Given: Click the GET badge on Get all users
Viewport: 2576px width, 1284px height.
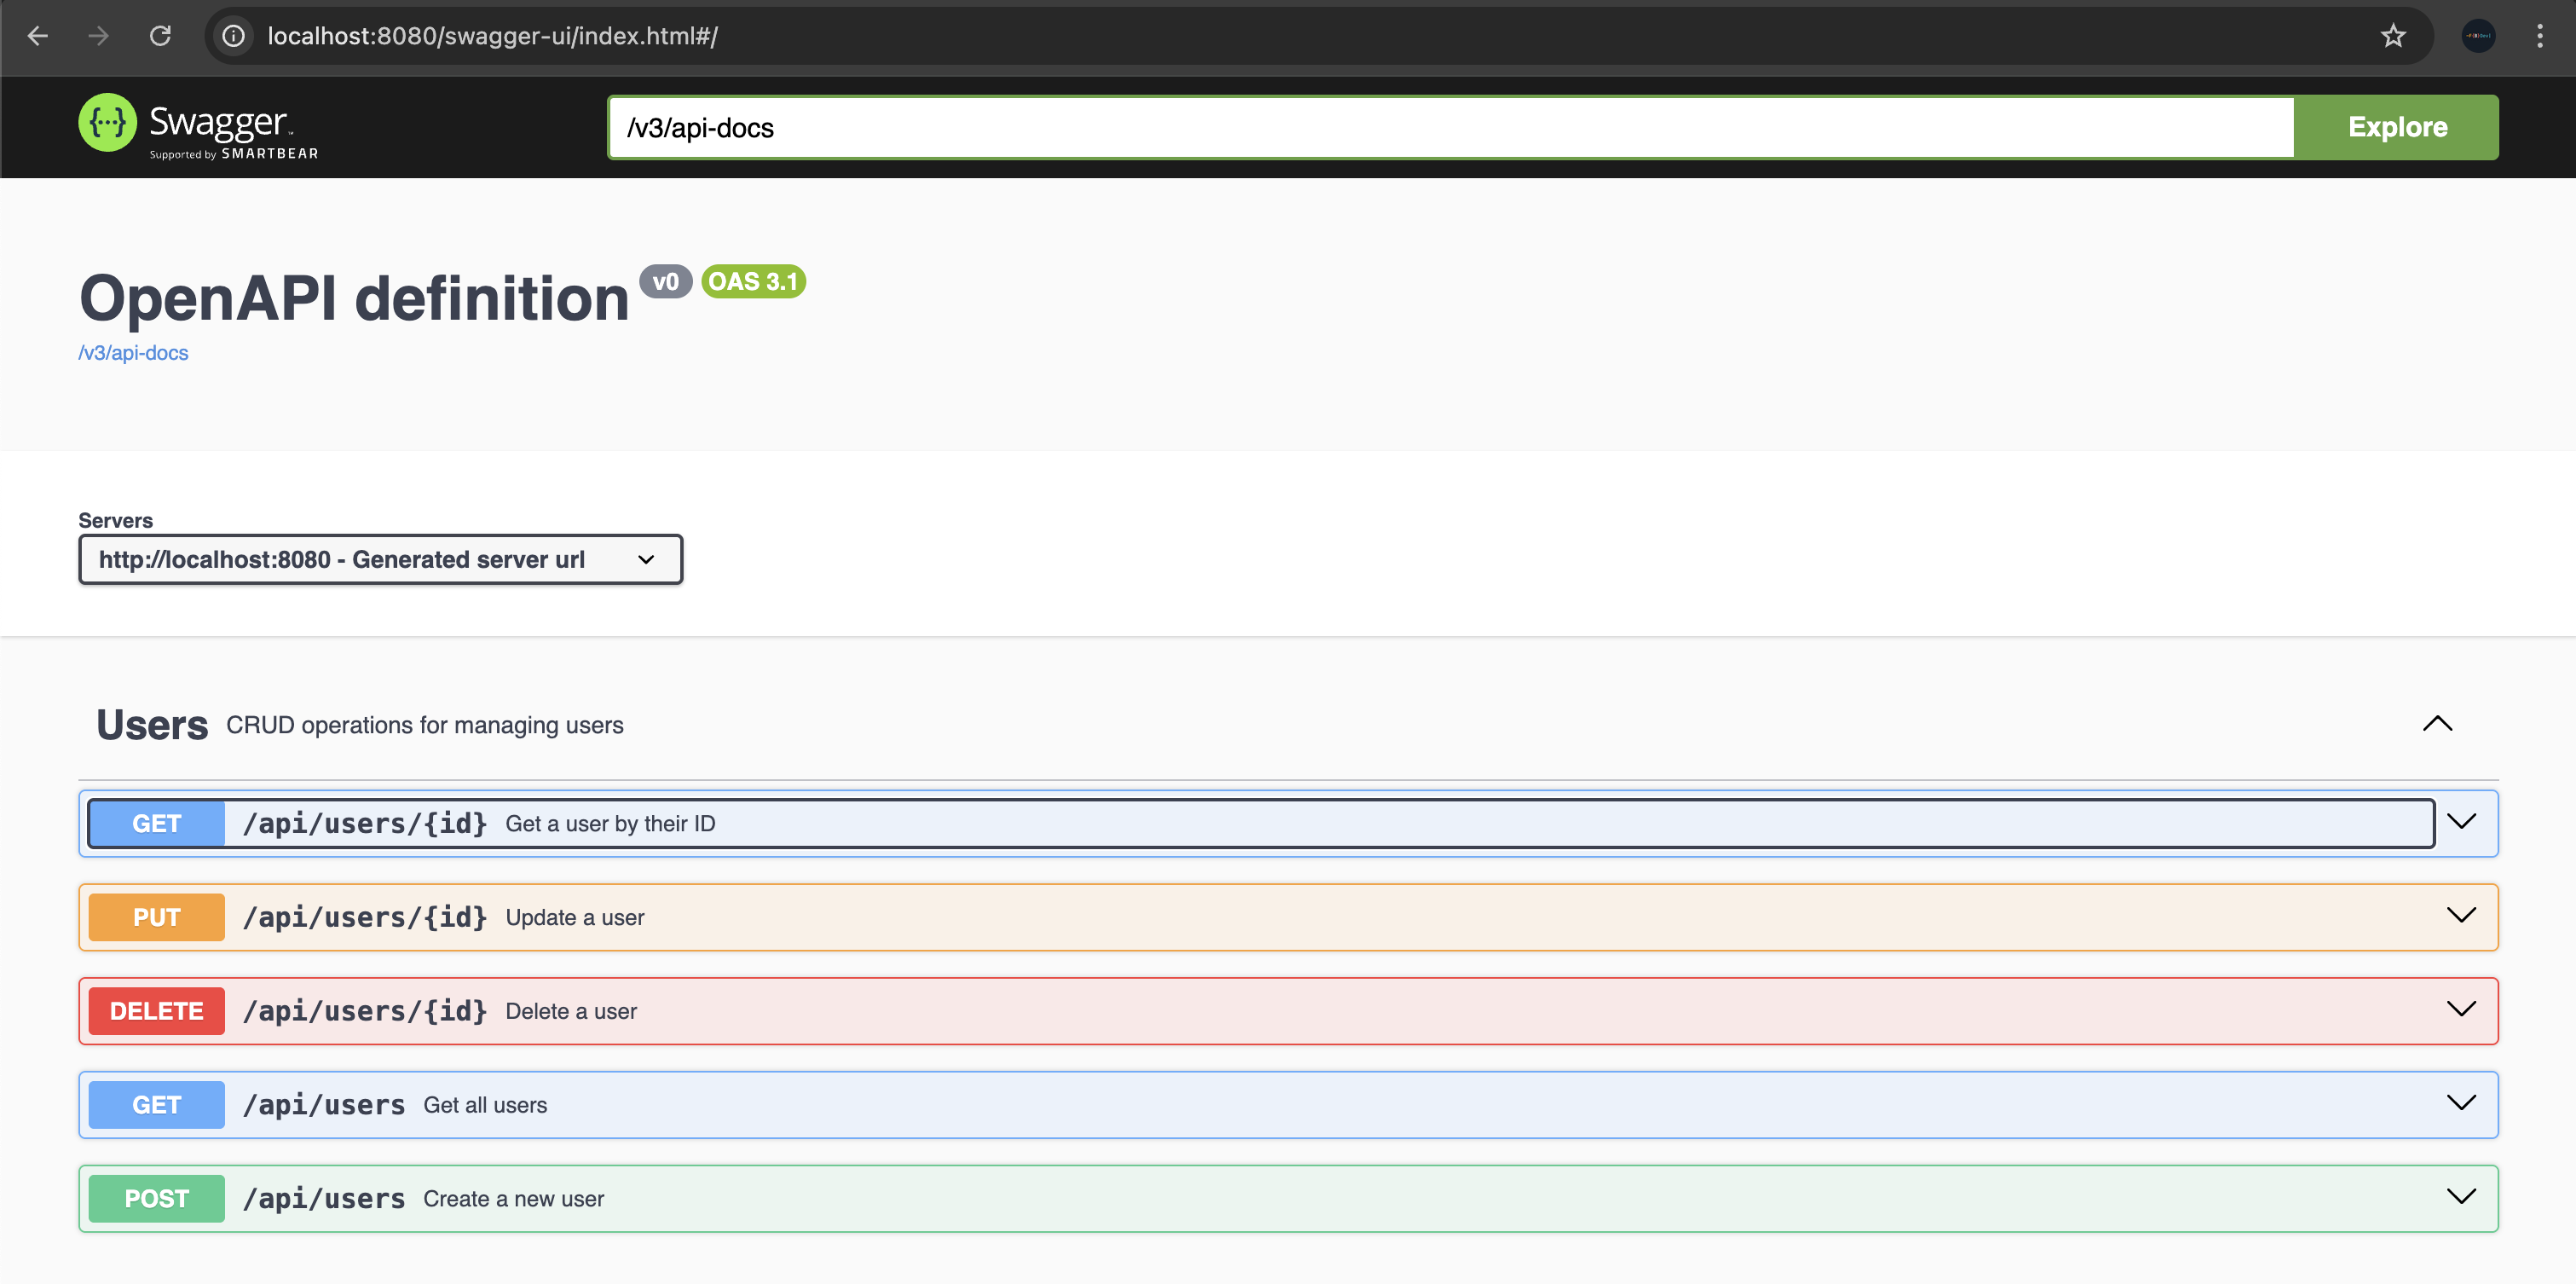Looking at the screenshot, I should tap(156, 1104).
